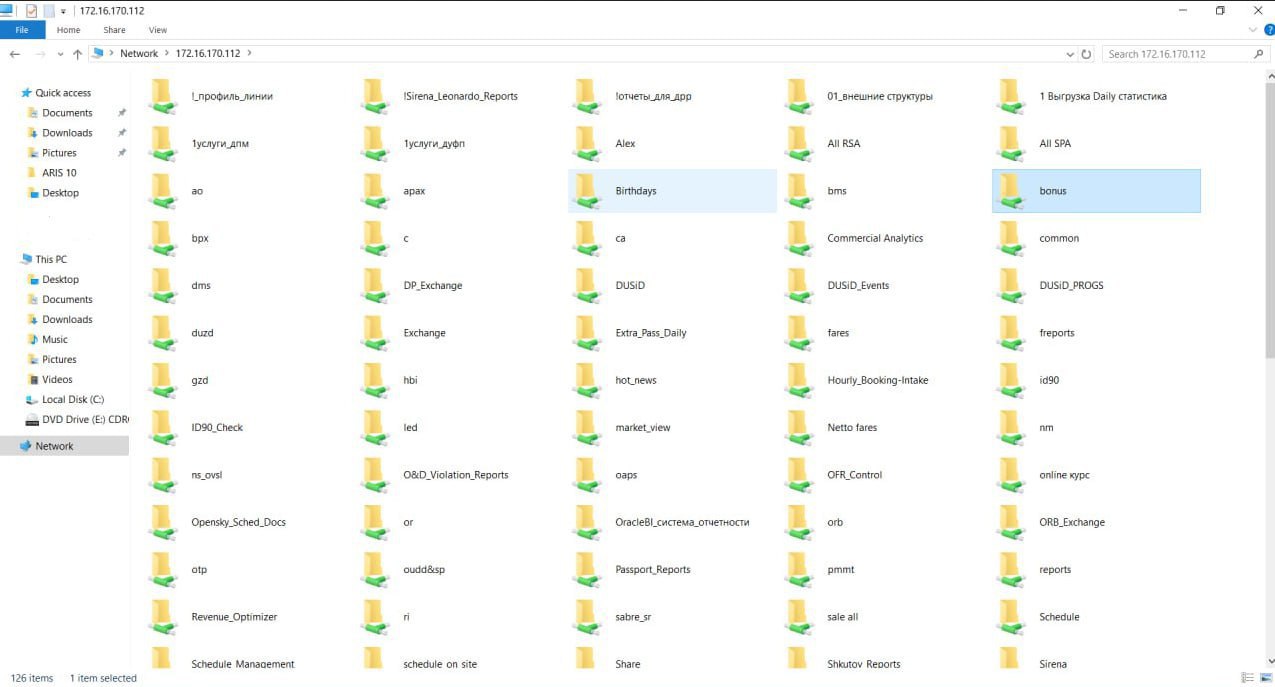Open the address bar history dropdown
1275x687 pixels.
pyautogui.click(x=1071, y=54)
